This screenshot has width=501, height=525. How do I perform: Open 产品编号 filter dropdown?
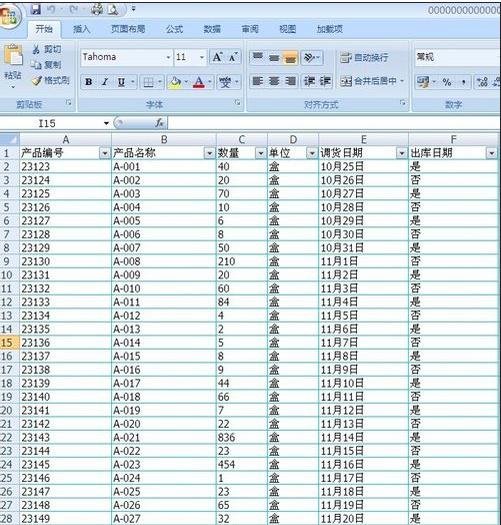click(105, 153)
